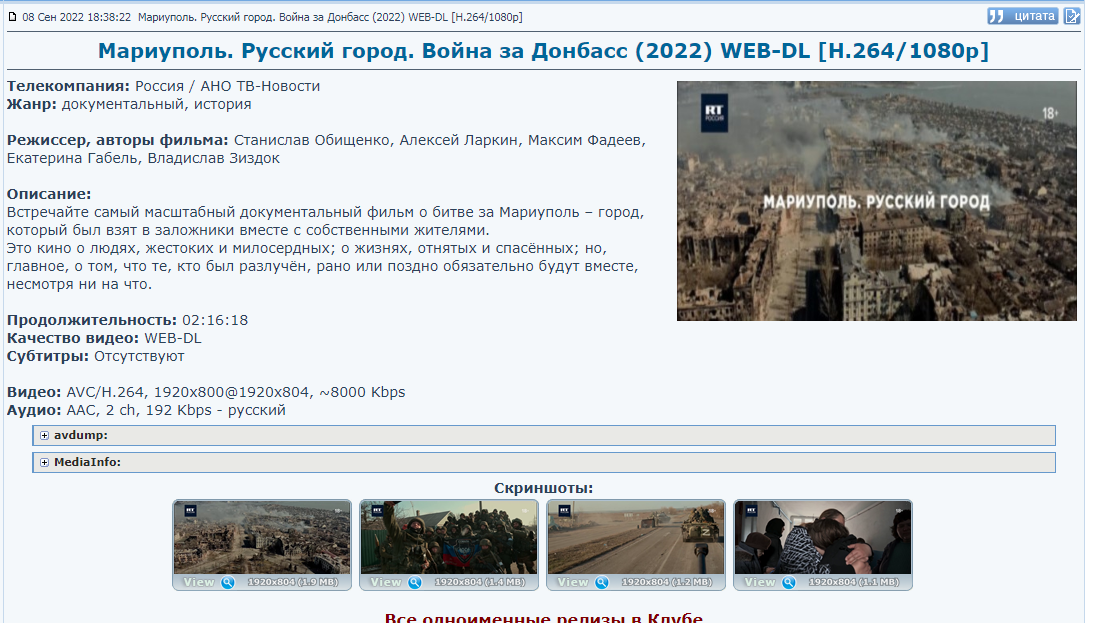Click magnifier icon under the 1.9 MB screenshot
The width and height of the screenshot is (1098, 623).
(x=228, y=582)
